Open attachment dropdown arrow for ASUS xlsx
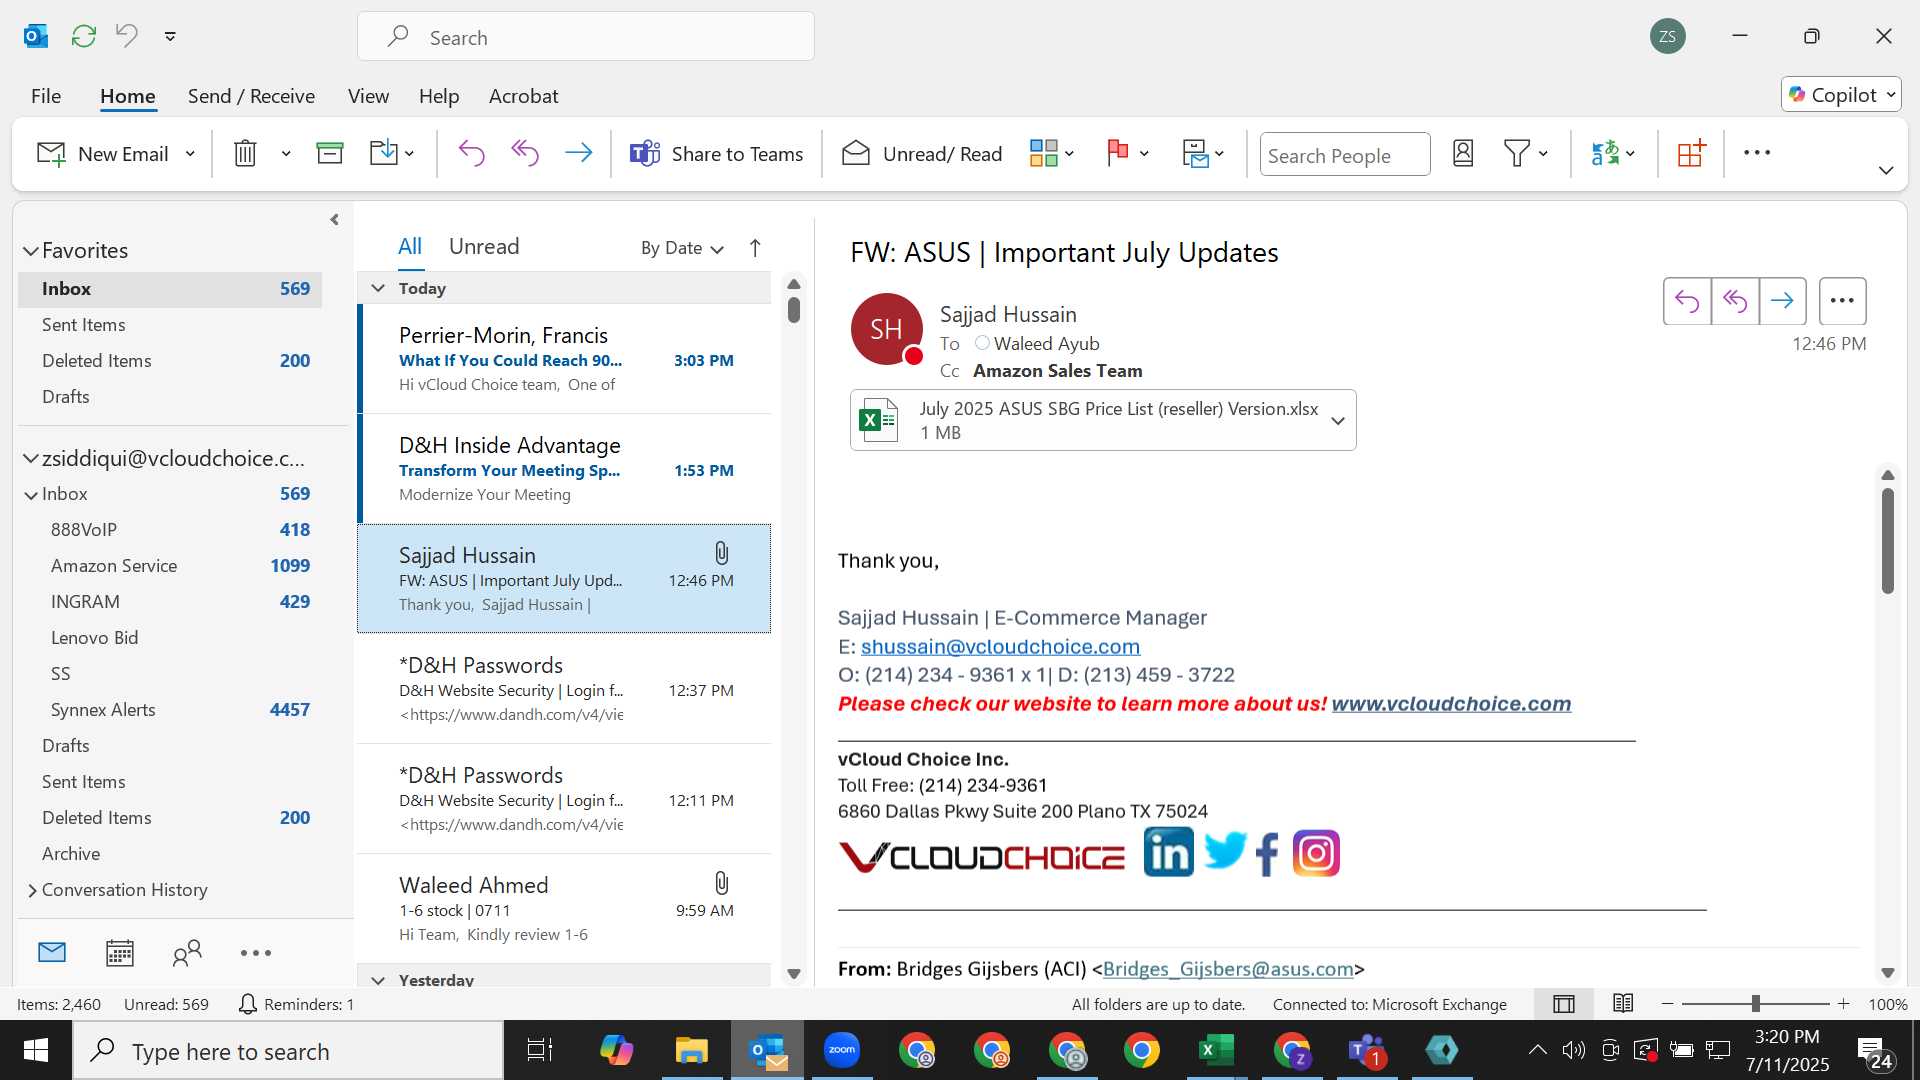Image resolution: width=1920 pixels, height=1080 pixels. [1338, 421]
